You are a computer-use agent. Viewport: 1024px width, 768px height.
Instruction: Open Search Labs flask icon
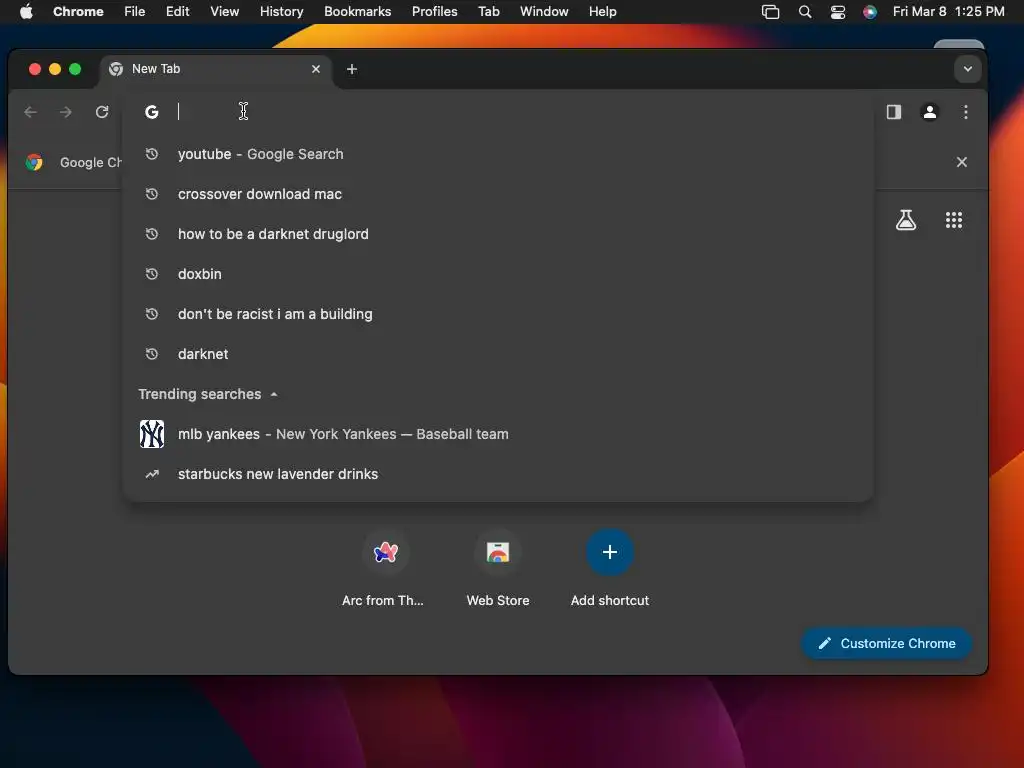click(x=906, y=220)
